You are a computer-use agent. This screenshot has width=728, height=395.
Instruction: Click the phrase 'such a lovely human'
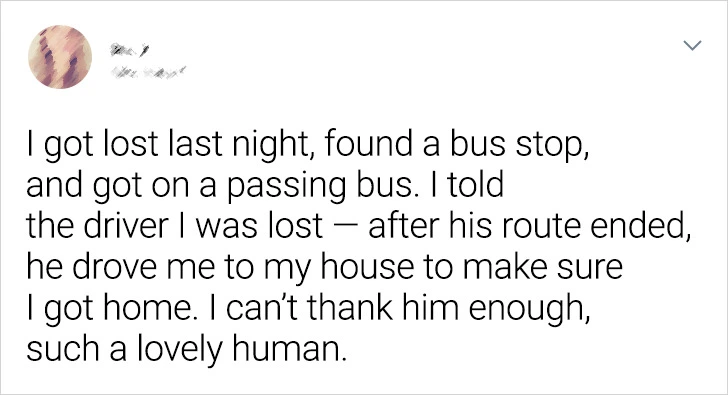coord(187,350)
